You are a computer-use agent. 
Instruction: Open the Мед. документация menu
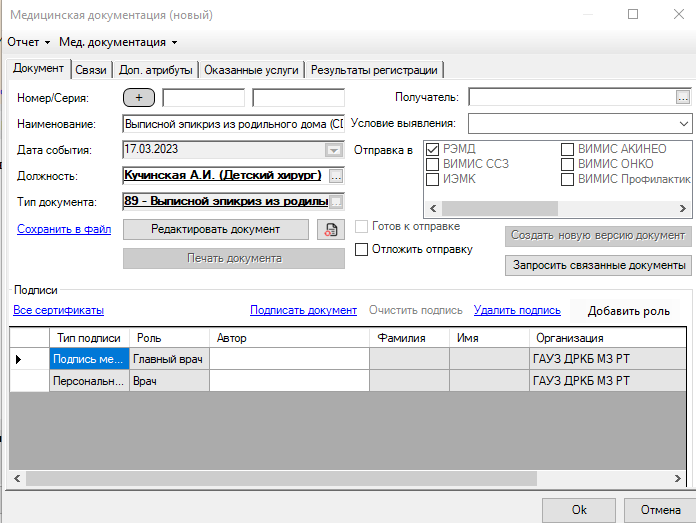[118, 43]
